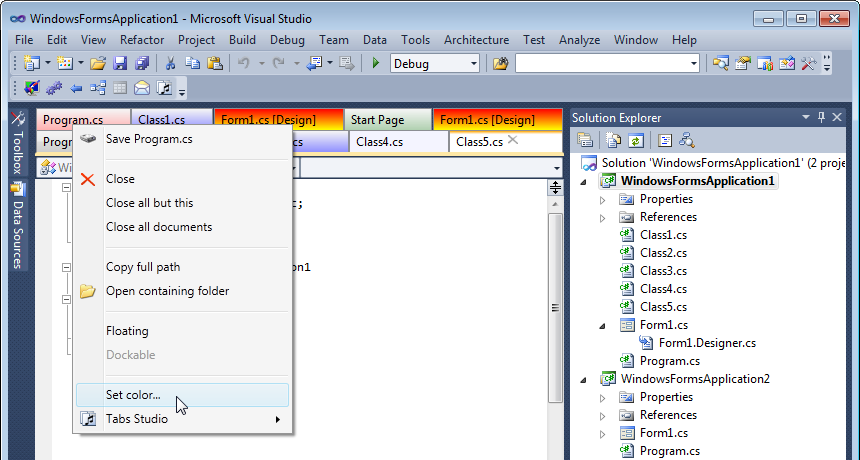Start debugging with green play arrow

point(376,64)
